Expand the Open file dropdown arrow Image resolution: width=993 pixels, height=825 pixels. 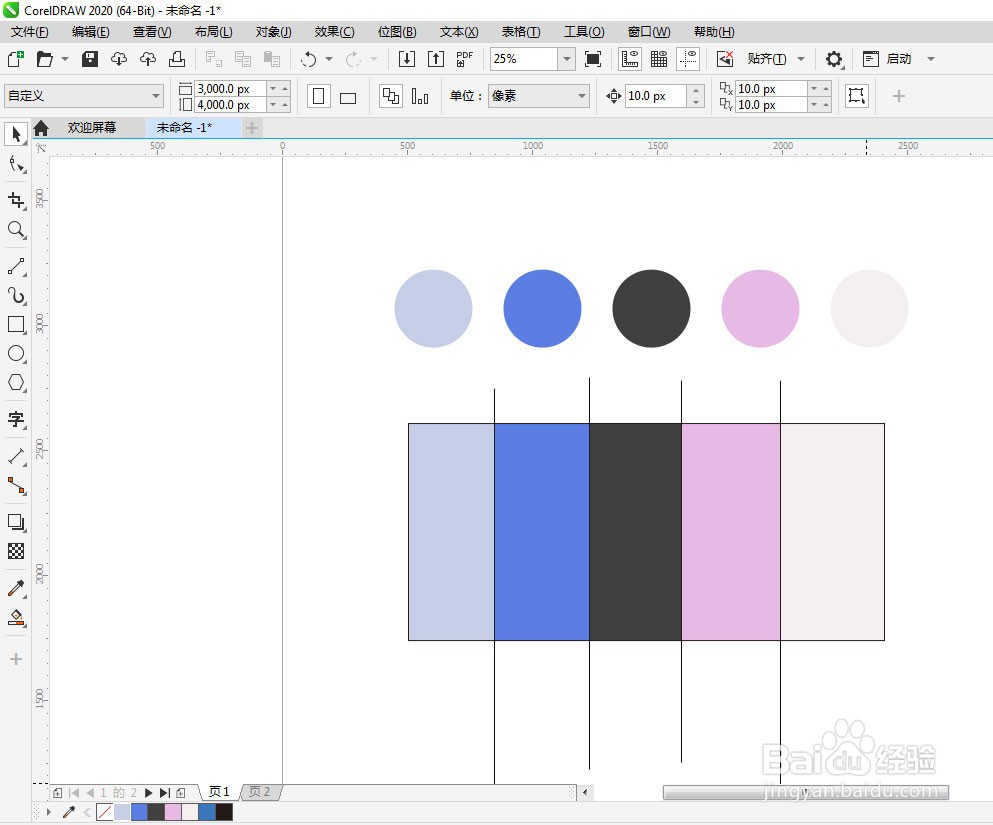(x=65, y=59)
